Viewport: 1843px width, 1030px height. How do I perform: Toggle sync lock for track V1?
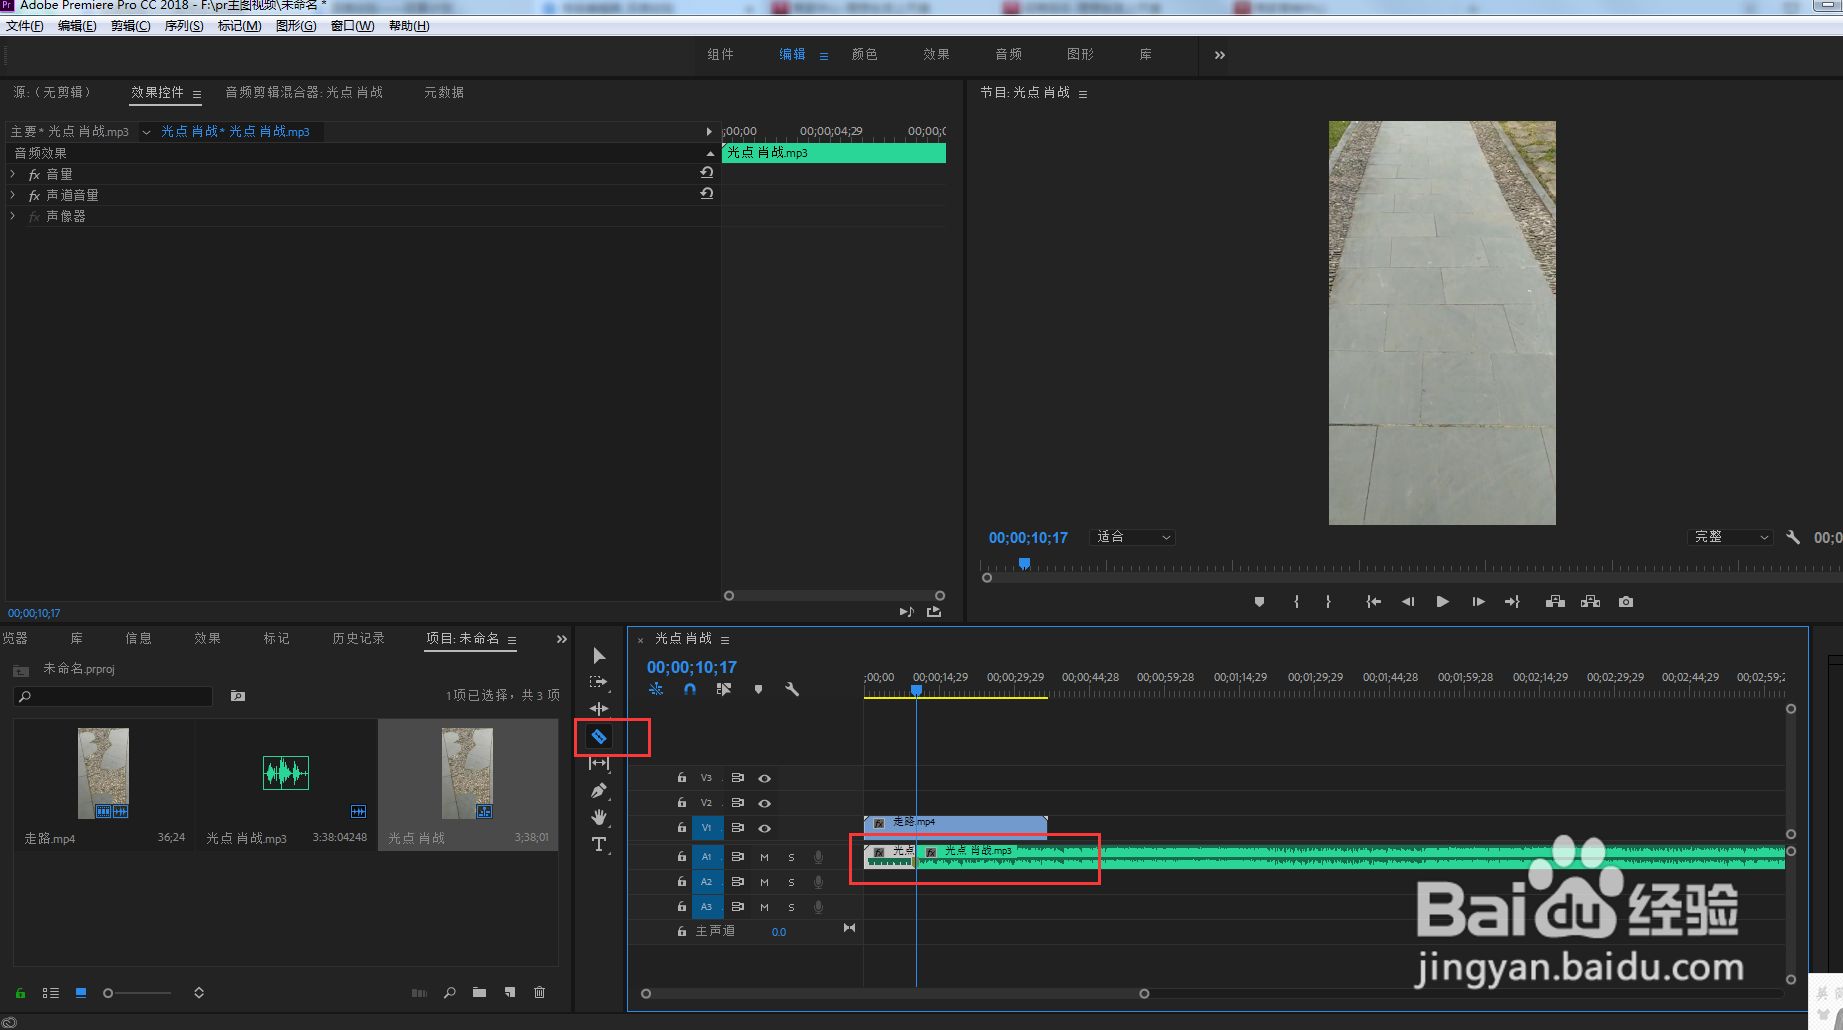point(738,828)
